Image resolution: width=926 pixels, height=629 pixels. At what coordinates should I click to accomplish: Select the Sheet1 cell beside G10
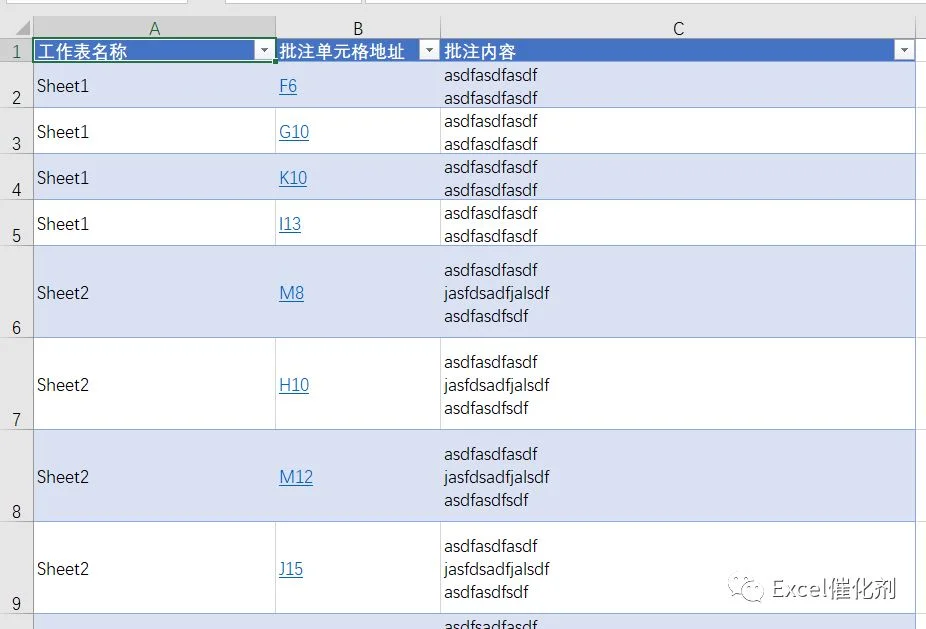154,131
